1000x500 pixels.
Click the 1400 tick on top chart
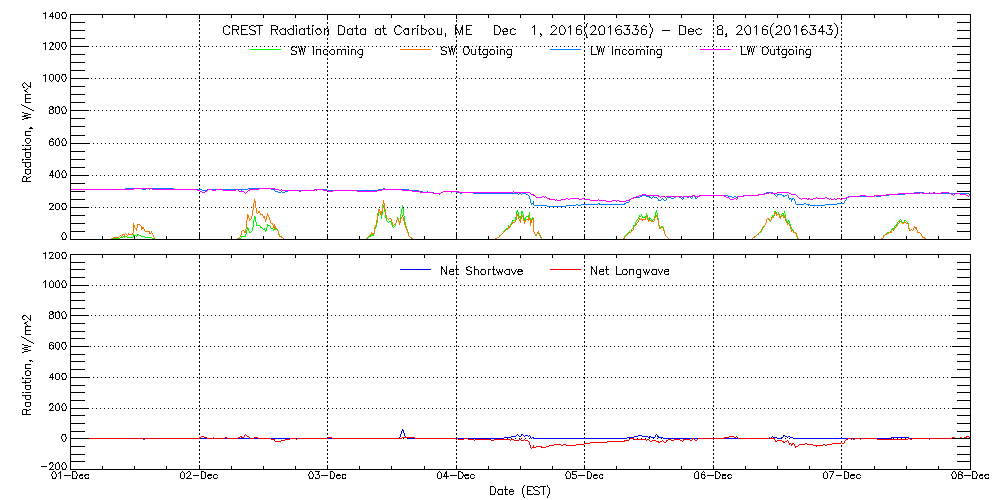click(54, 17)
